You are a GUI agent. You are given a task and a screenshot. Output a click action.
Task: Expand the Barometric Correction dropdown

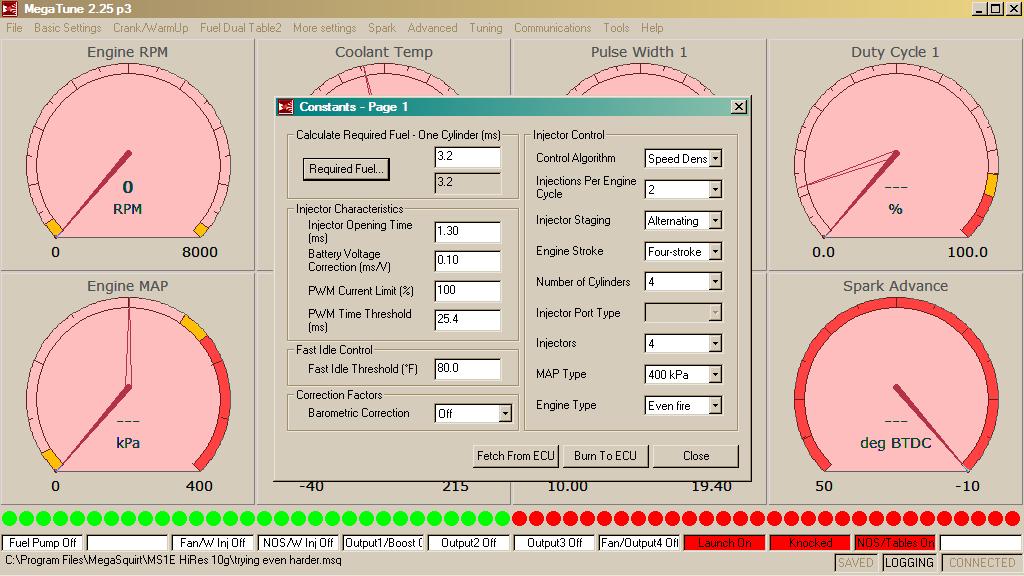click(505, 413)
